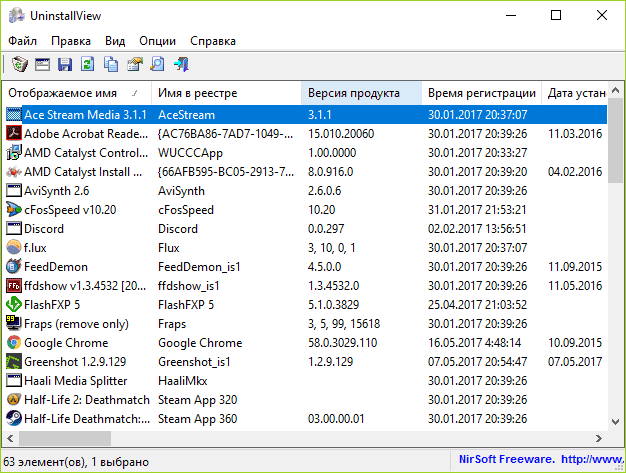Image resolution: width=626 pixels, height=473 pixels.
Task: Click the Uninstall recycle bin toolbar icon
Action: 20,65
